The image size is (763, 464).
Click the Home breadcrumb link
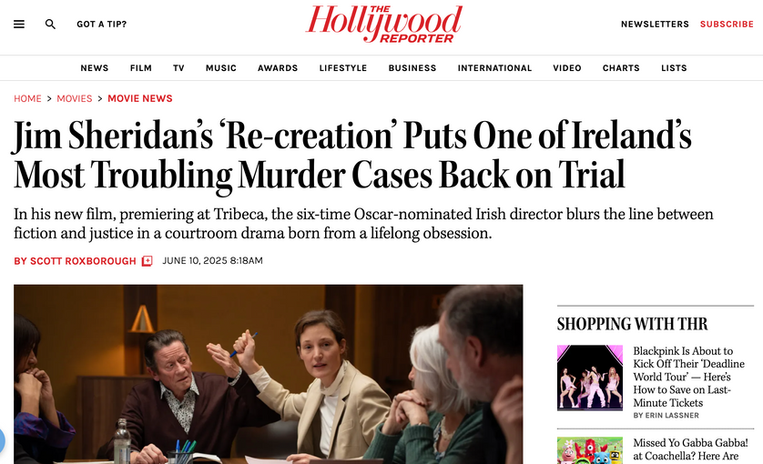point(27,98)
